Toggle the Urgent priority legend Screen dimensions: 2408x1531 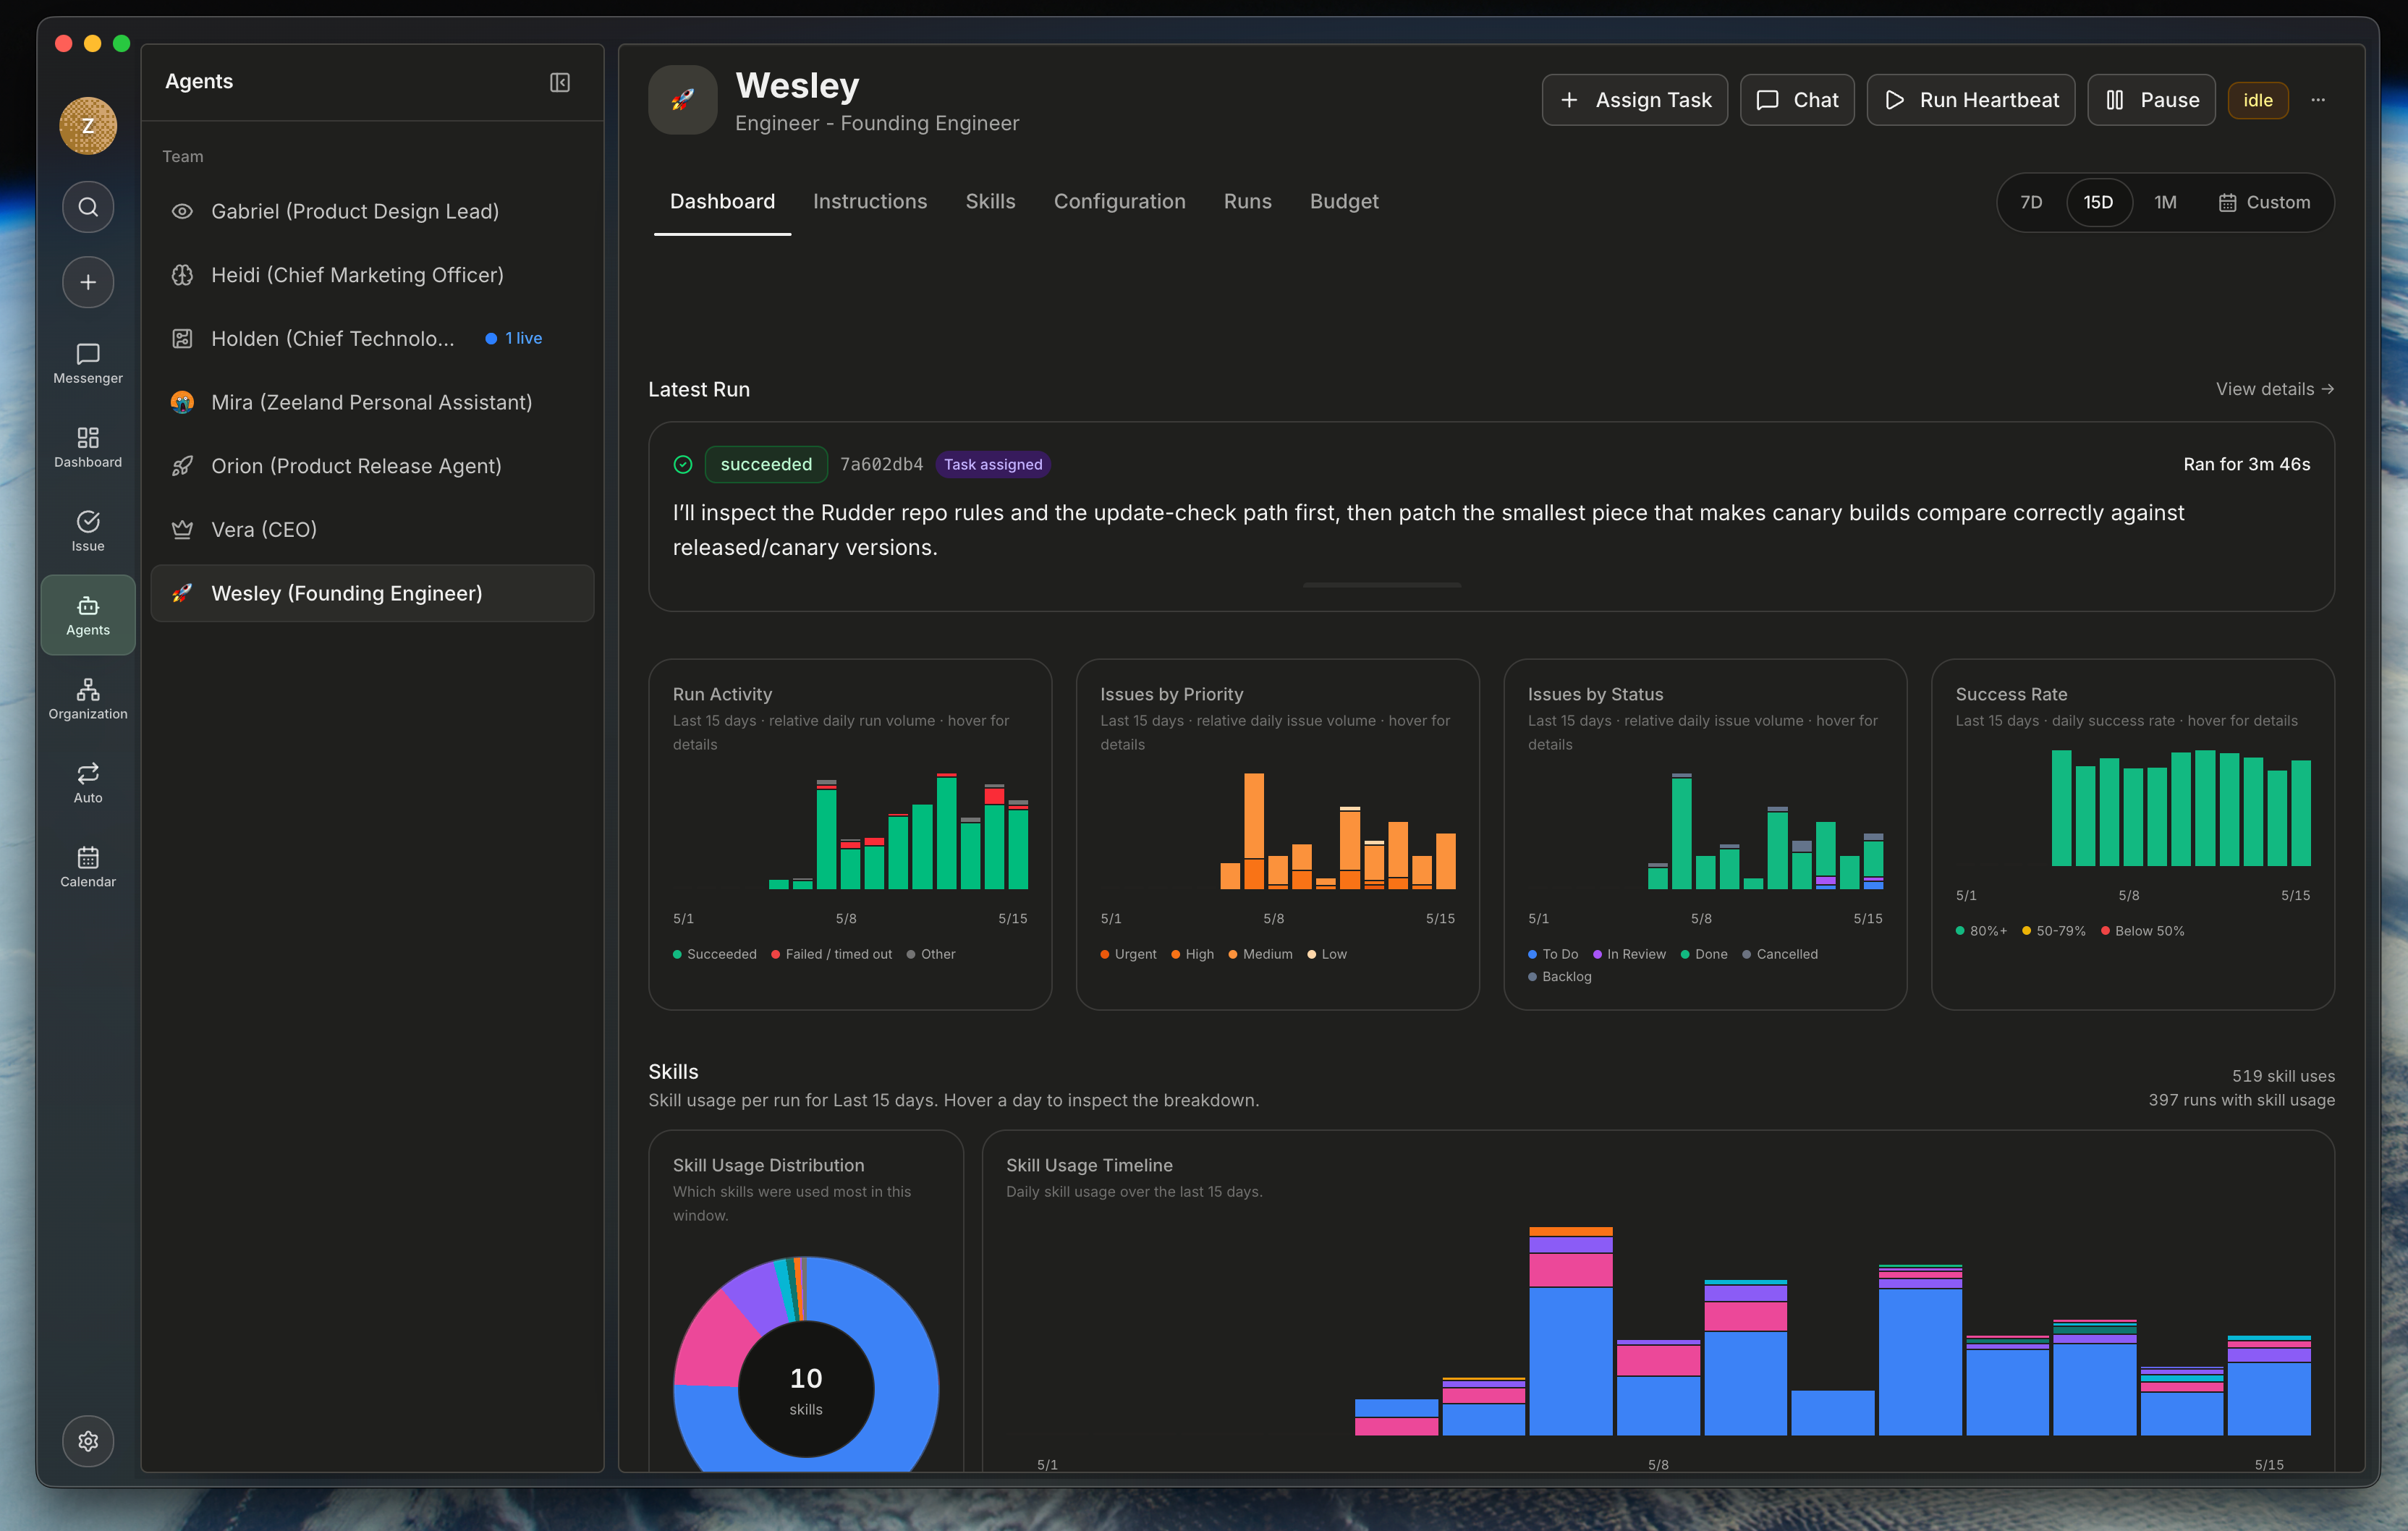click(1128, 954)
